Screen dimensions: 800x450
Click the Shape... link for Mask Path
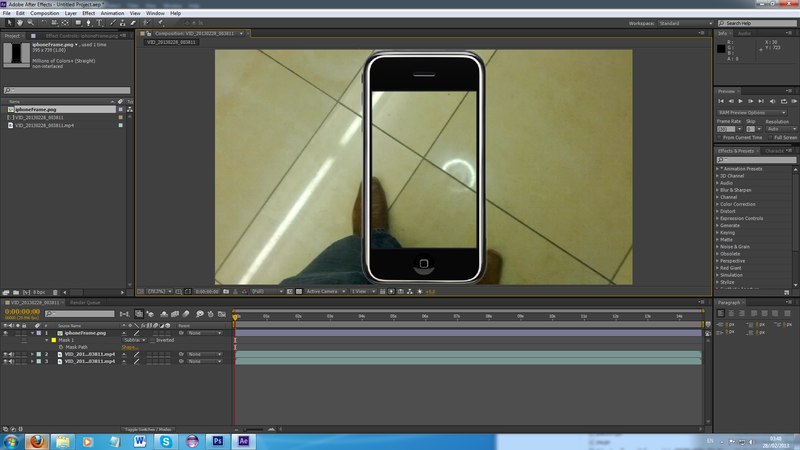(130, 347)
